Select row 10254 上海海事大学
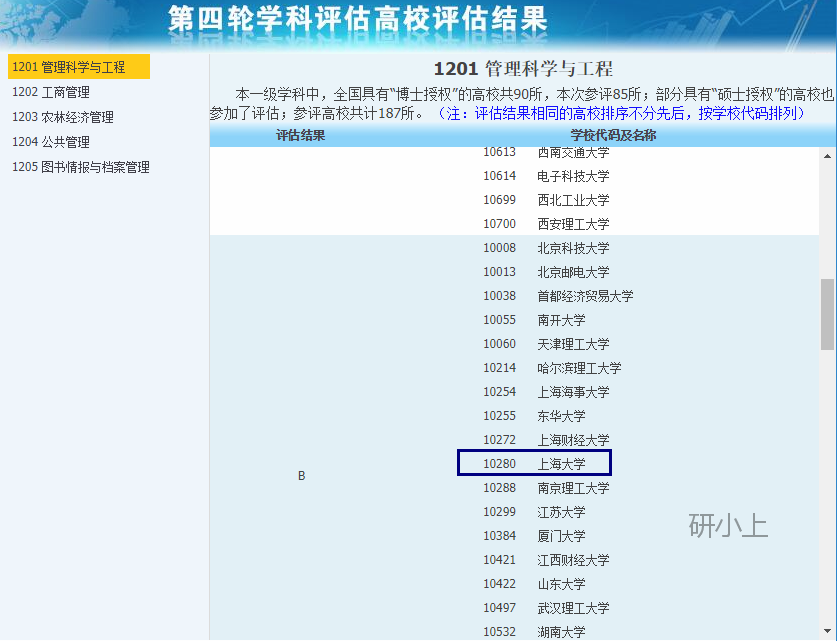Viewport: 837px width, 641px height. pos(546,392)
